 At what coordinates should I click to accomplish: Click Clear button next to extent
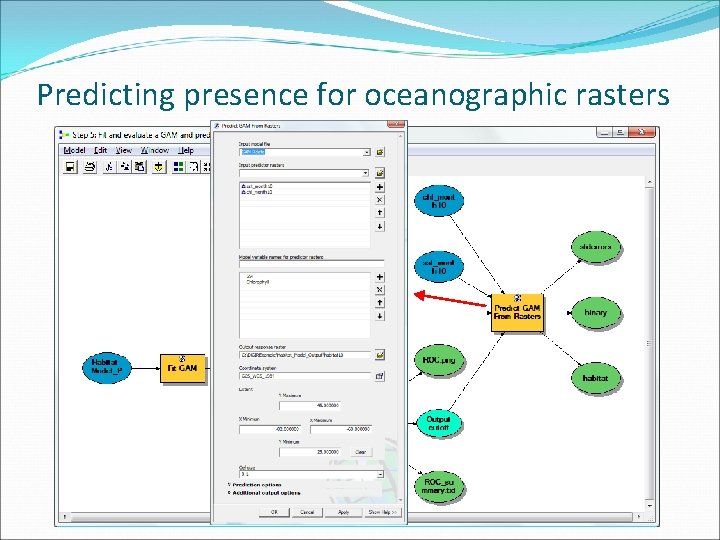point(361,452)
